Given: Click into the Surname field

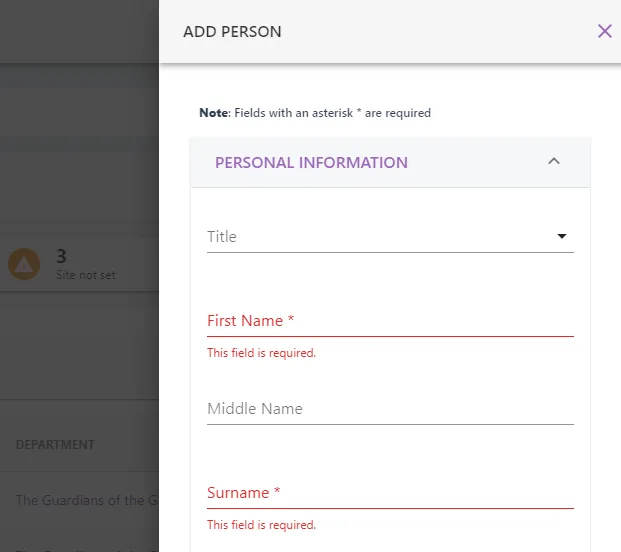Looking at the screenshot, I should click(390, 493).
